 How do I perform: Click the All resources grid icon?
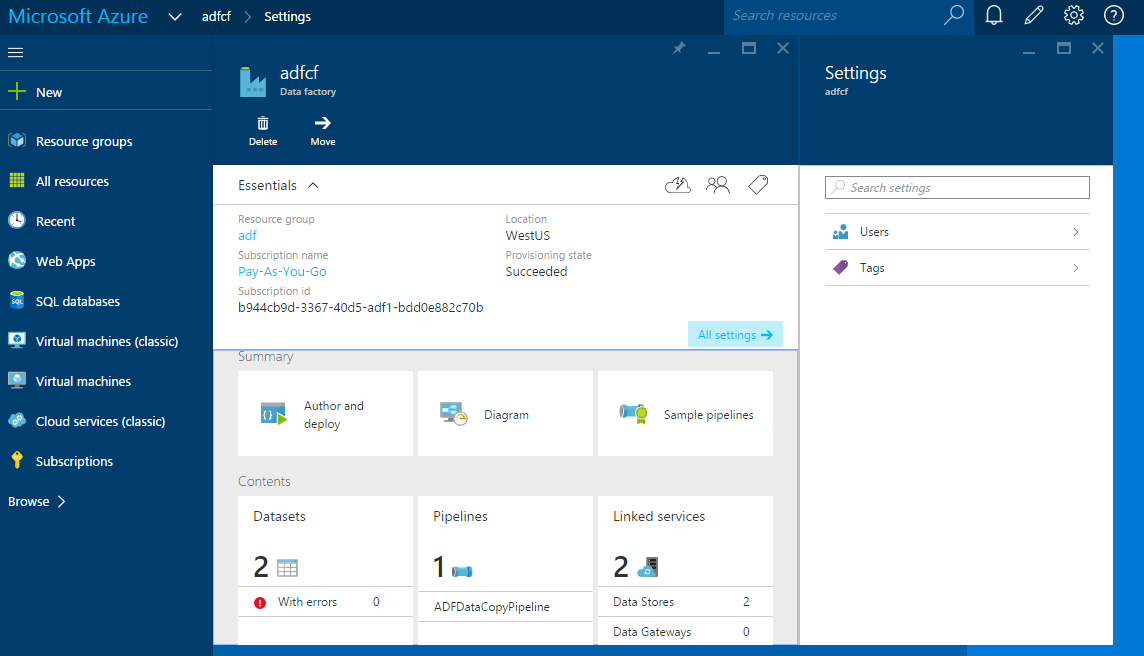[x=17, y=180]
